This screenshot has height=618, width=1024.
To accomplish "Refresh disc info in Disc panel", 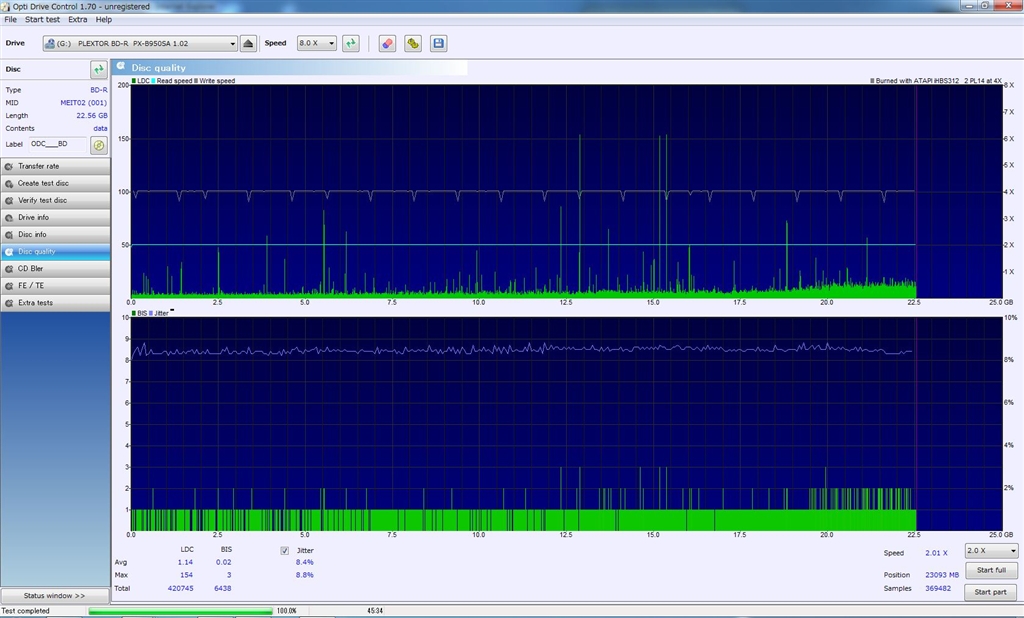I will tap(98, 69).
